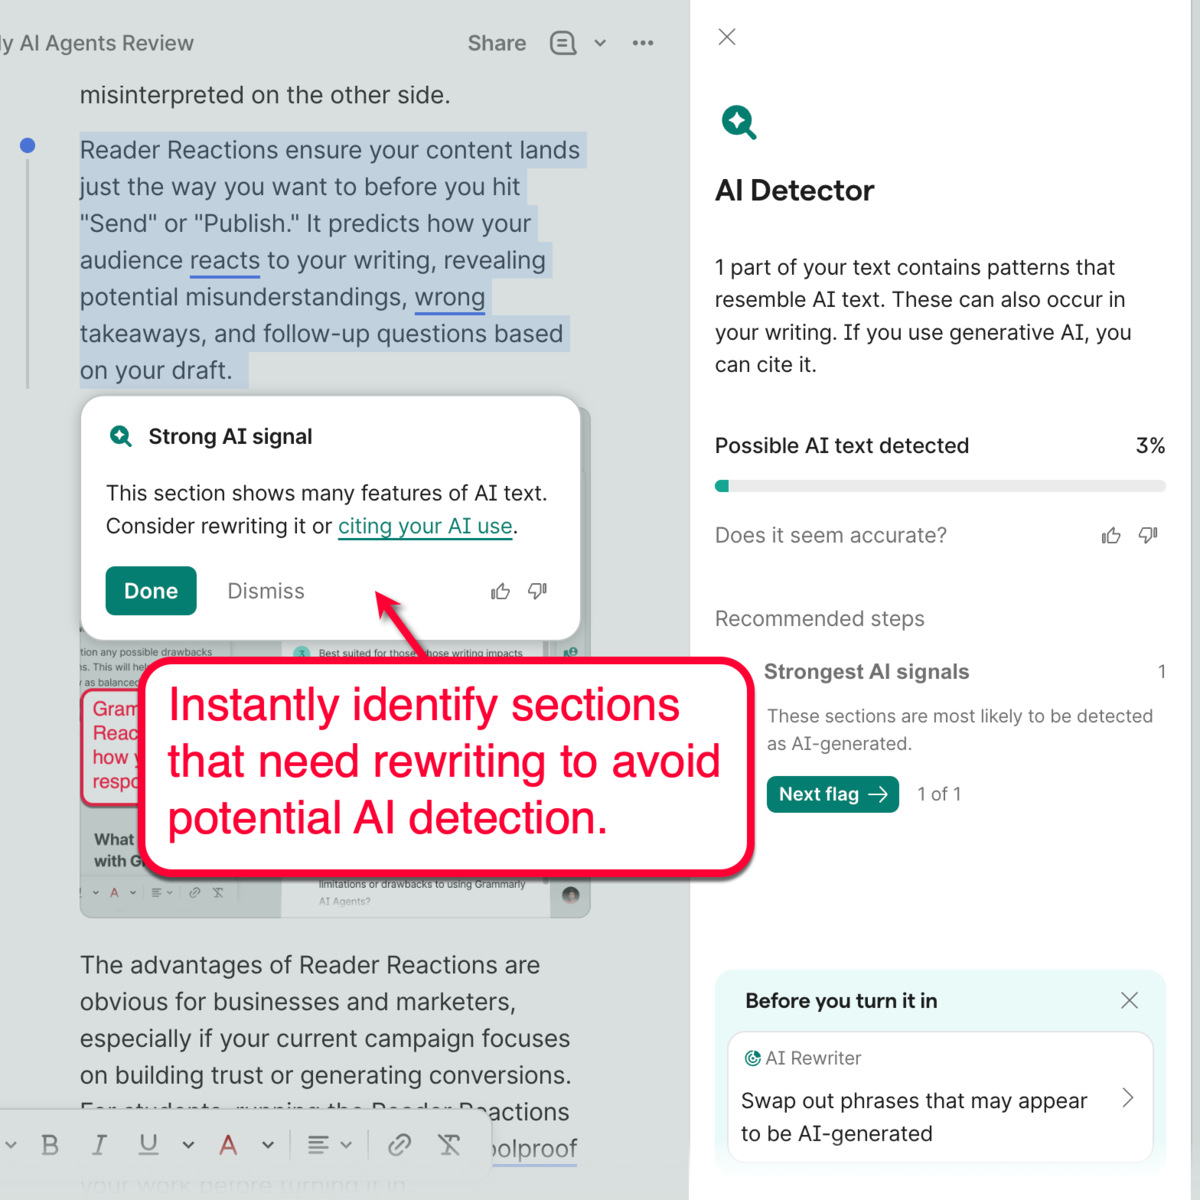Click the Recommended steps label
Image resolution: width=1200 pixels, height=1200 pixels.
[820, 619]
